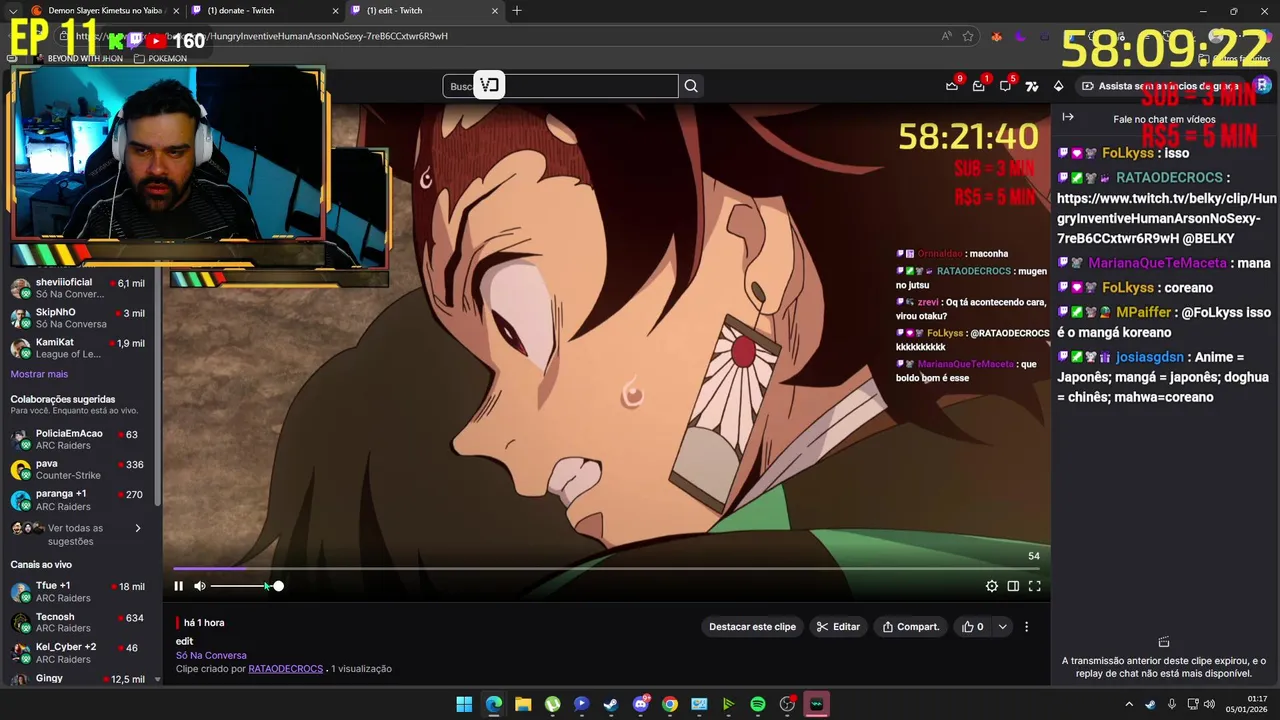
Task: Open Prime loot crown icon
Action: tap(952, 86)
